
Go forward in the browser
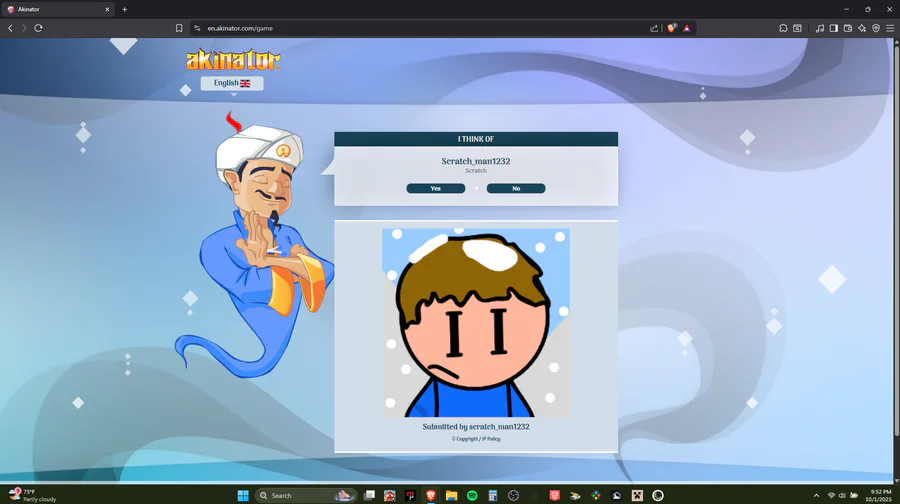24,28
